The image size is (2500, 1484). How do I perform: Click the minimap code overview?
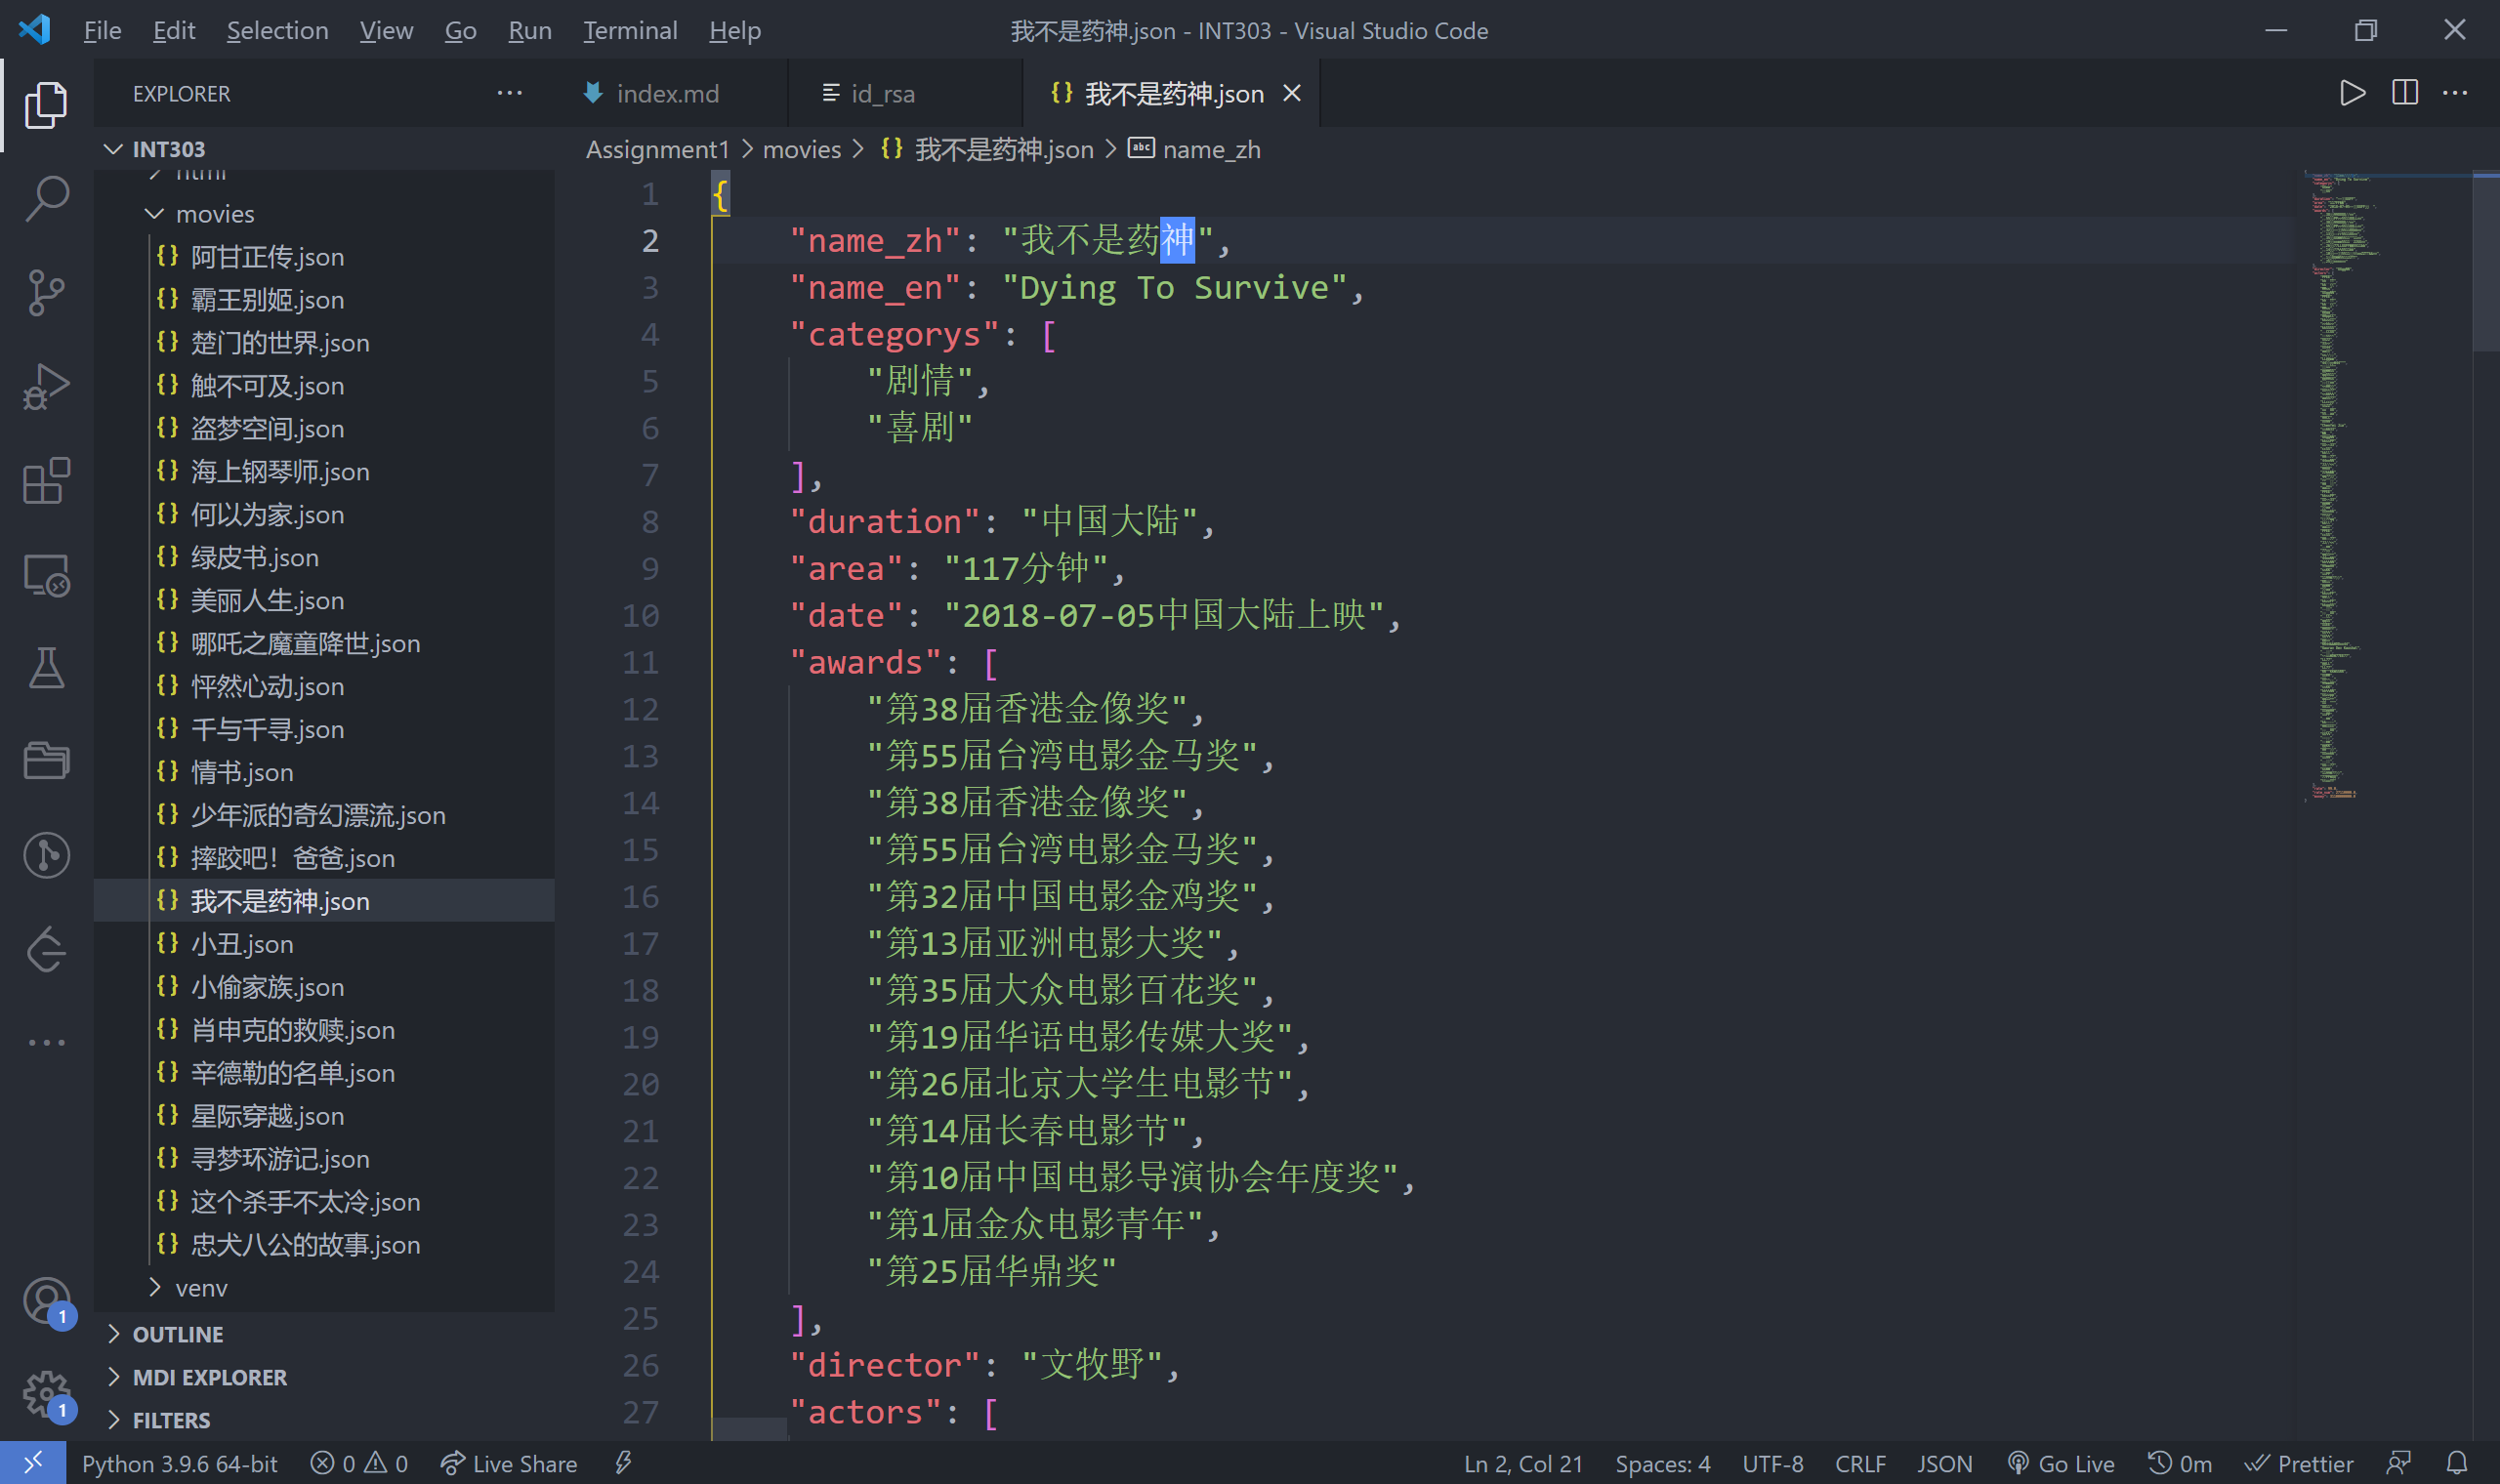click(x=2340, y=480)
